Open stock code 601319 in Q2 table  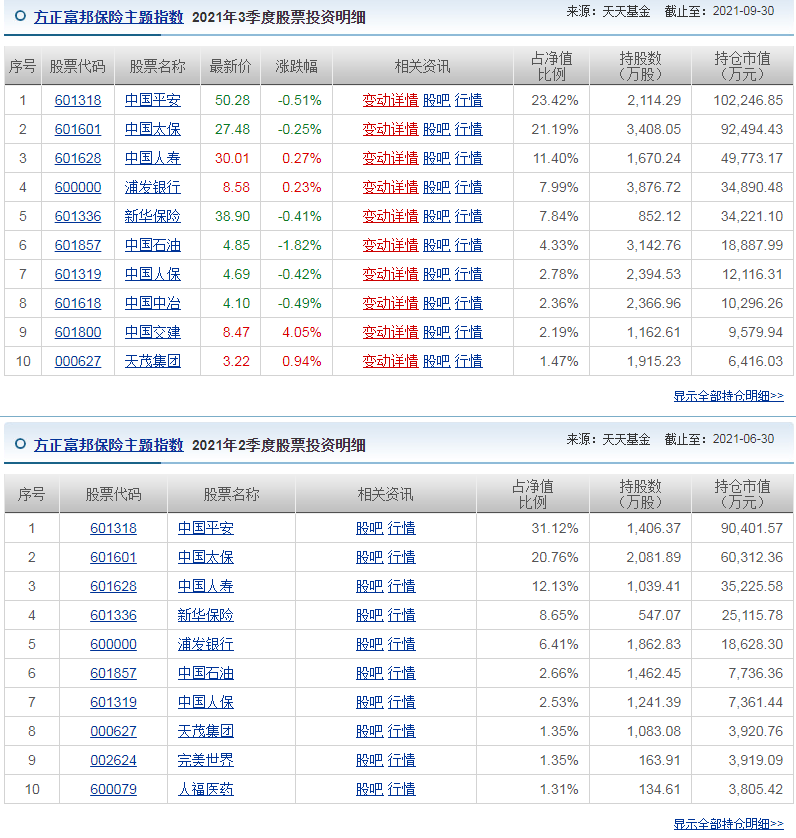tap(113, 702)
